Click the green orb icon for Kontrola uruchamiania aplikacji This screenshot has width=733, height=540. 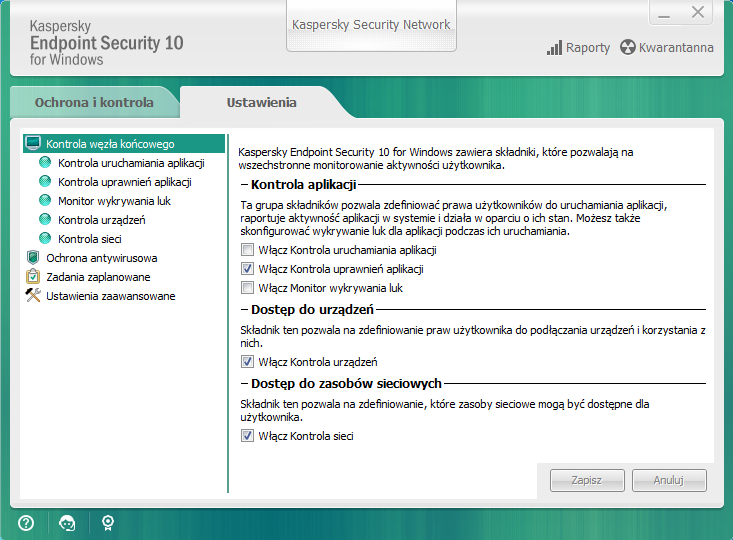click(45, 163)
